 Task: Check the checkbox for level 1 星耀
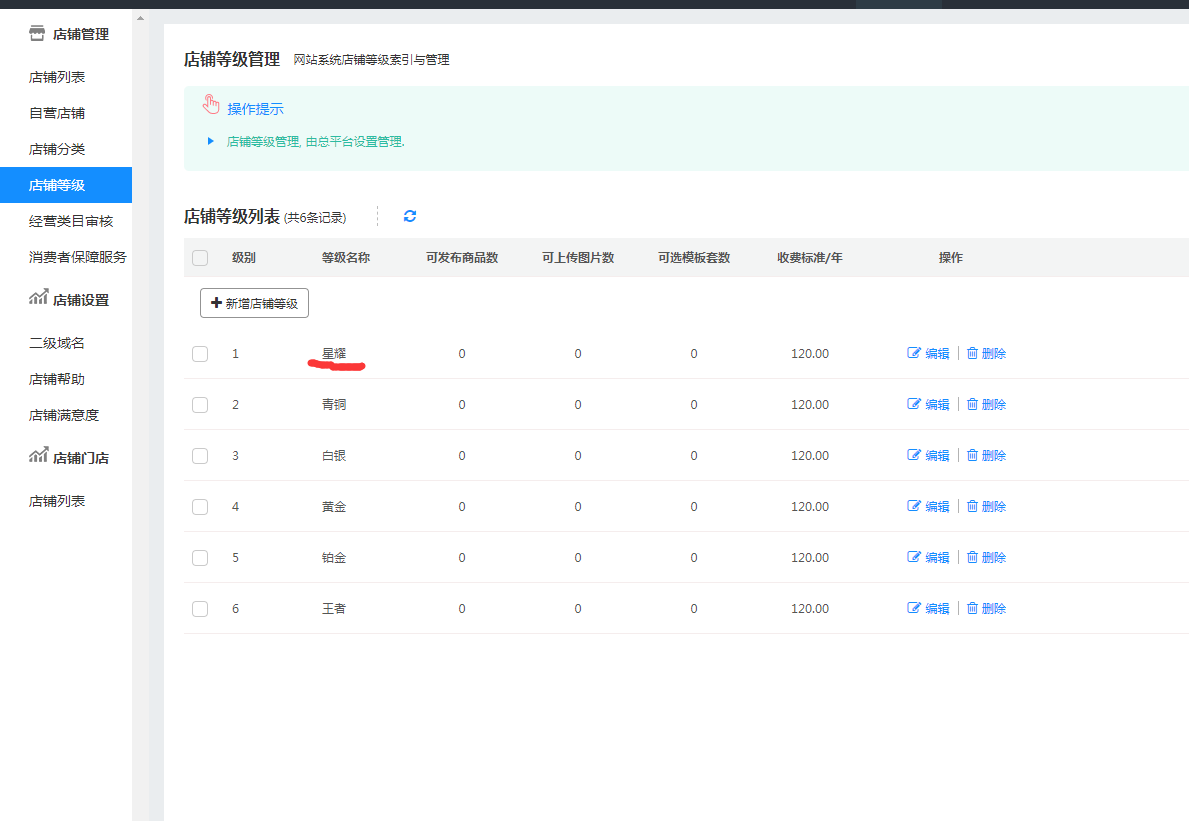[200, 354]
